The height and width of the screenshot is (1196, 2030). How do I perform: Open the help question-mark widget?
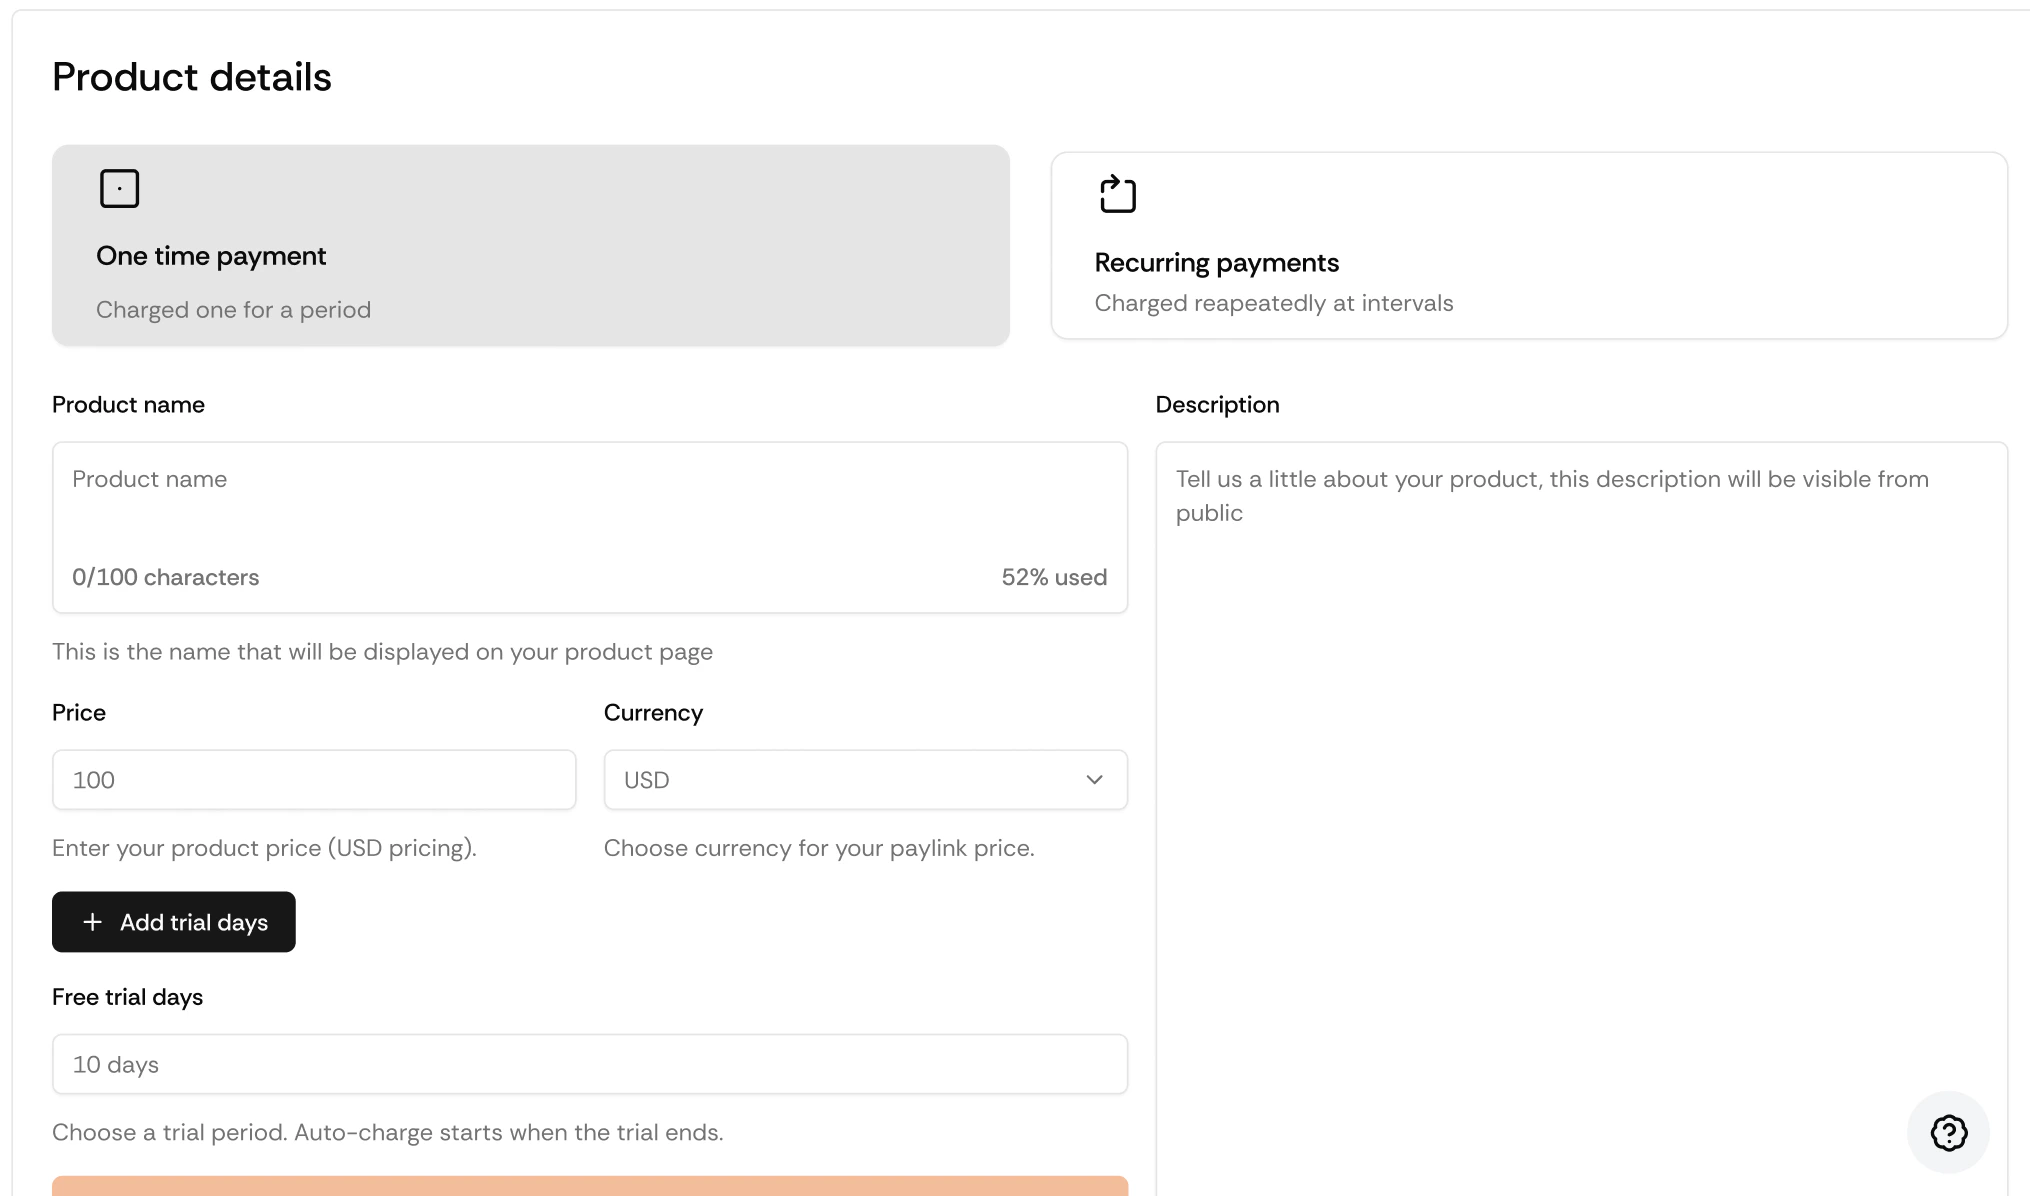(1948, 1132)
